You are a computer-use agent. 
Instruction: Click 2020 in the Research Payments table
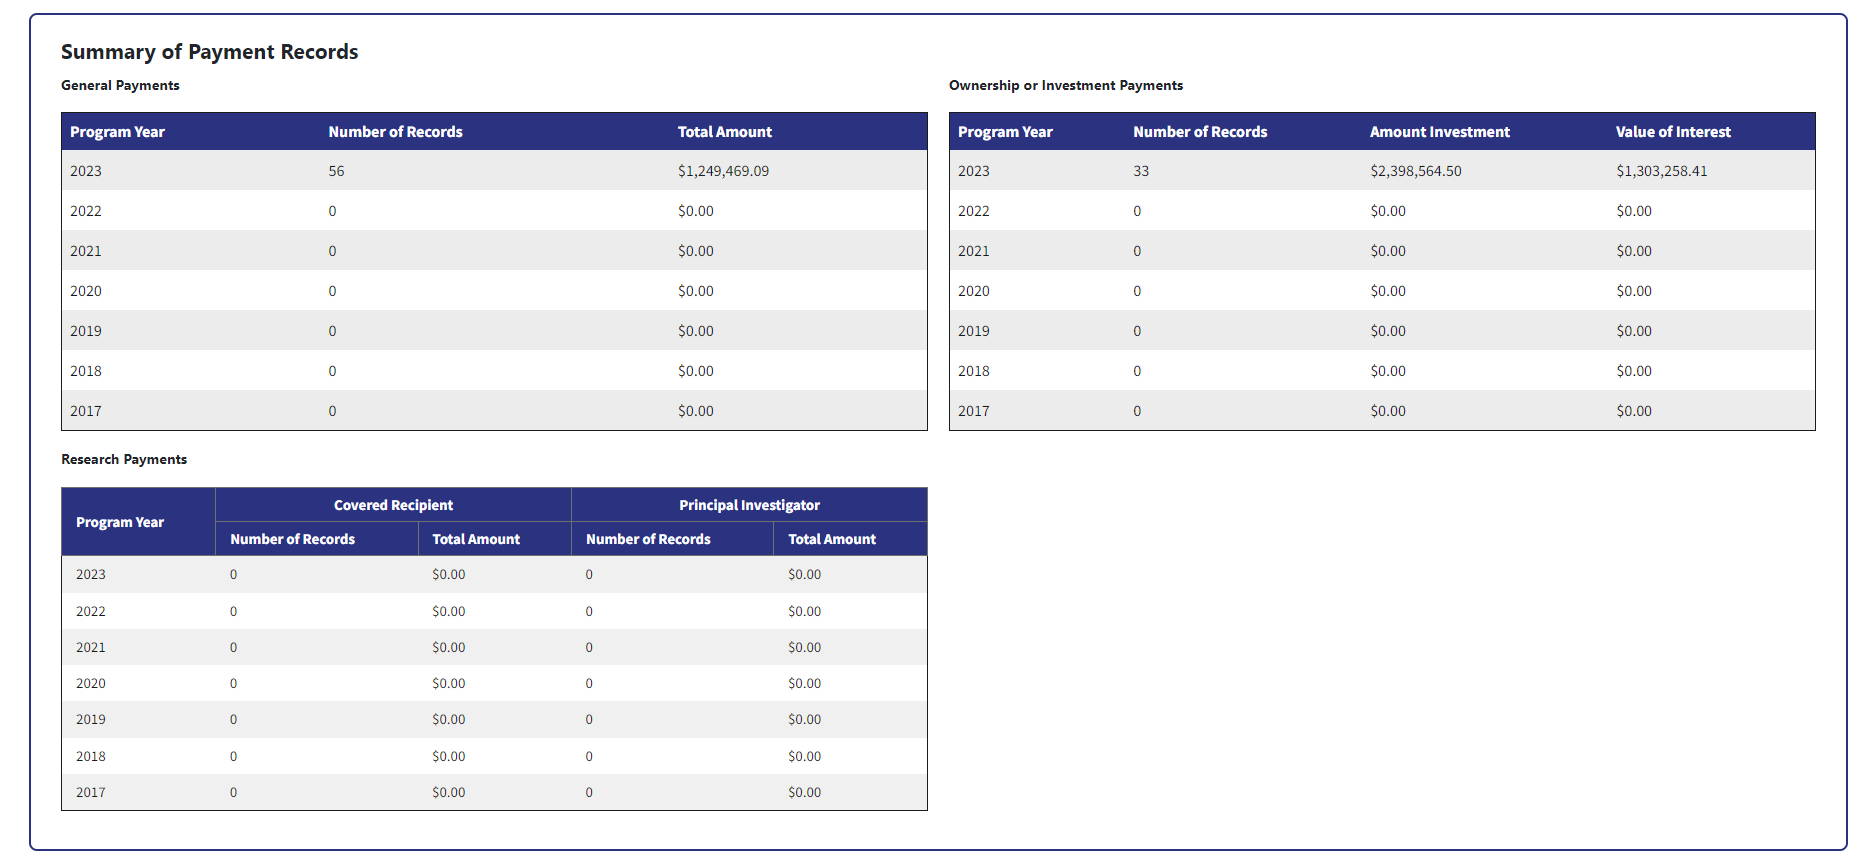[91, 683]
